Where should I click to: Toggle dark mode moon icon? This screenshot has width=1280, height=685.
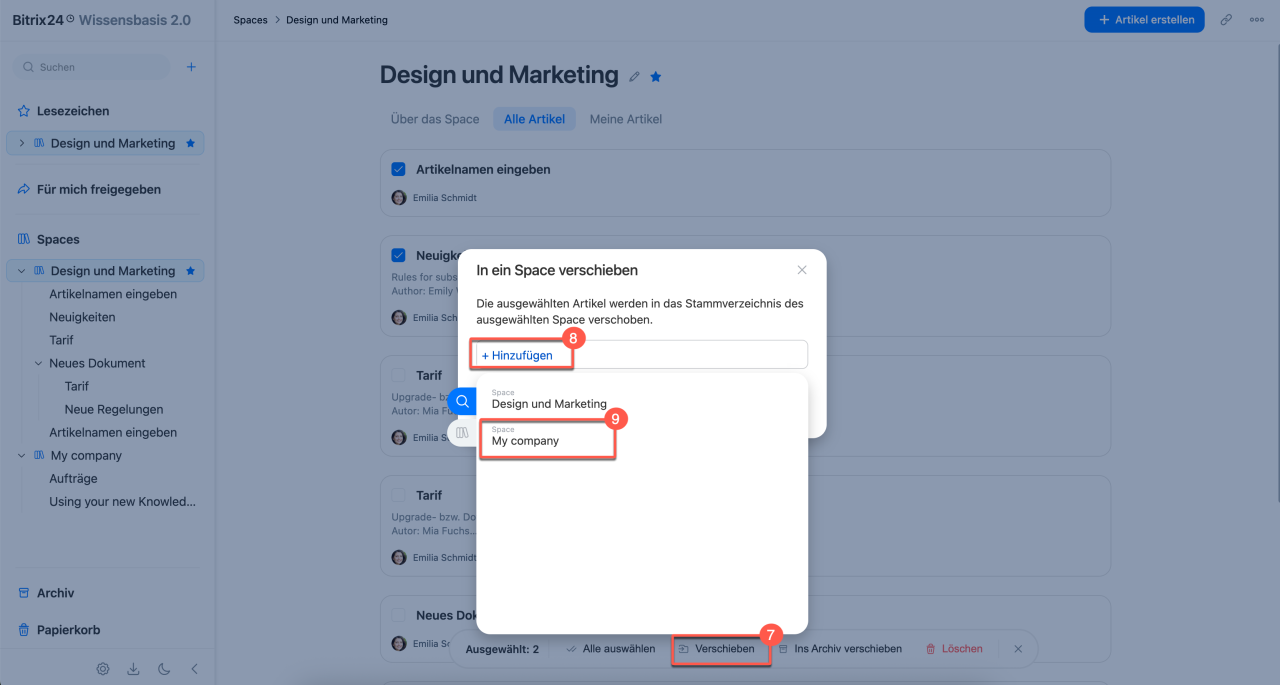coord(164,669)
